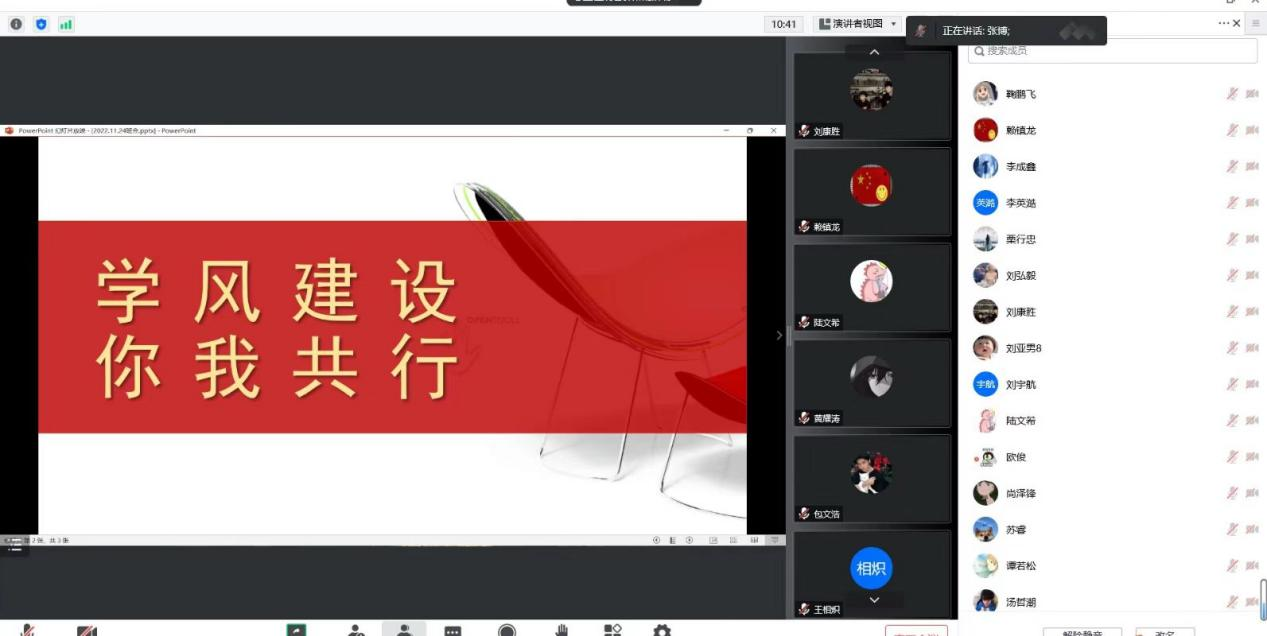Collapse the video strip using side arrow
The height and width of the screenshot is (636, 1267).
pos(780,335)
